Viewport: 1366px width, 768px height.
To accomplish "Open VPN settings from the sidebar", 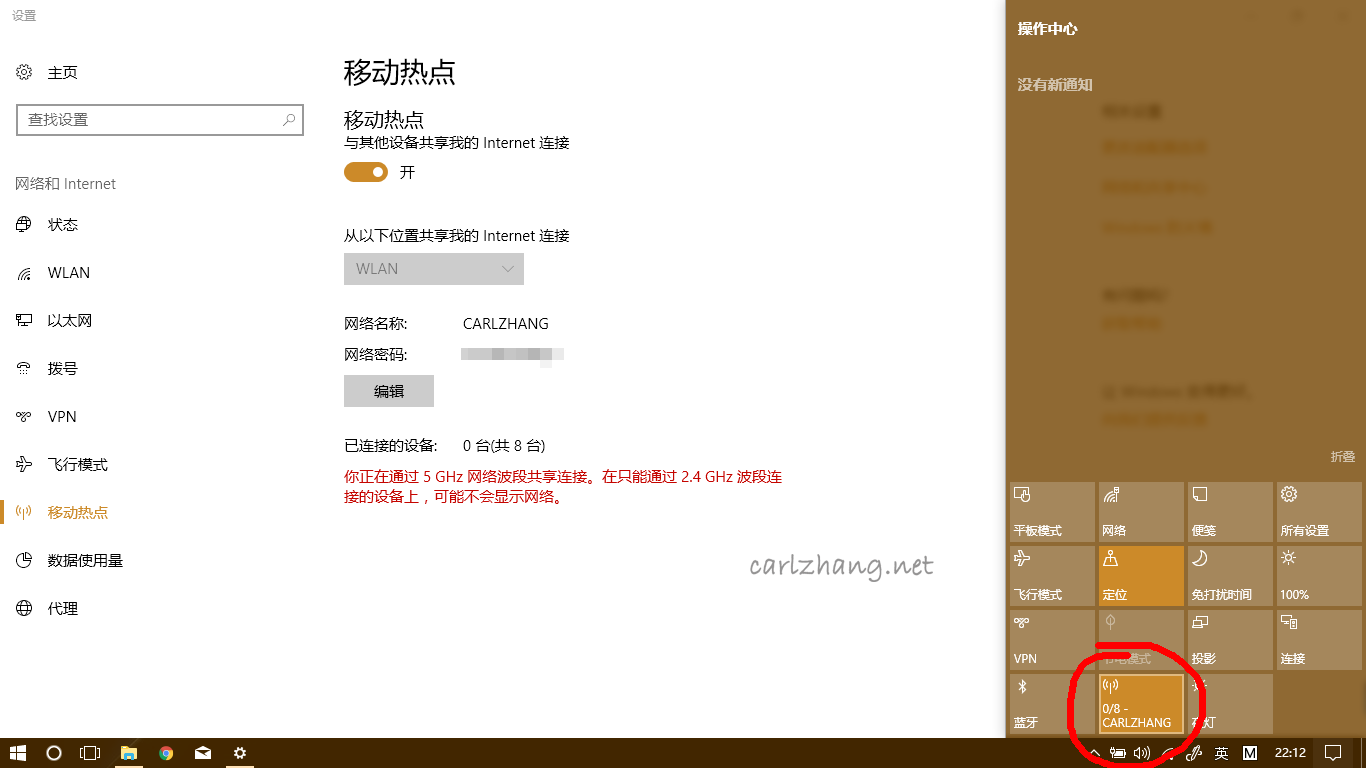I will (62, 416).
